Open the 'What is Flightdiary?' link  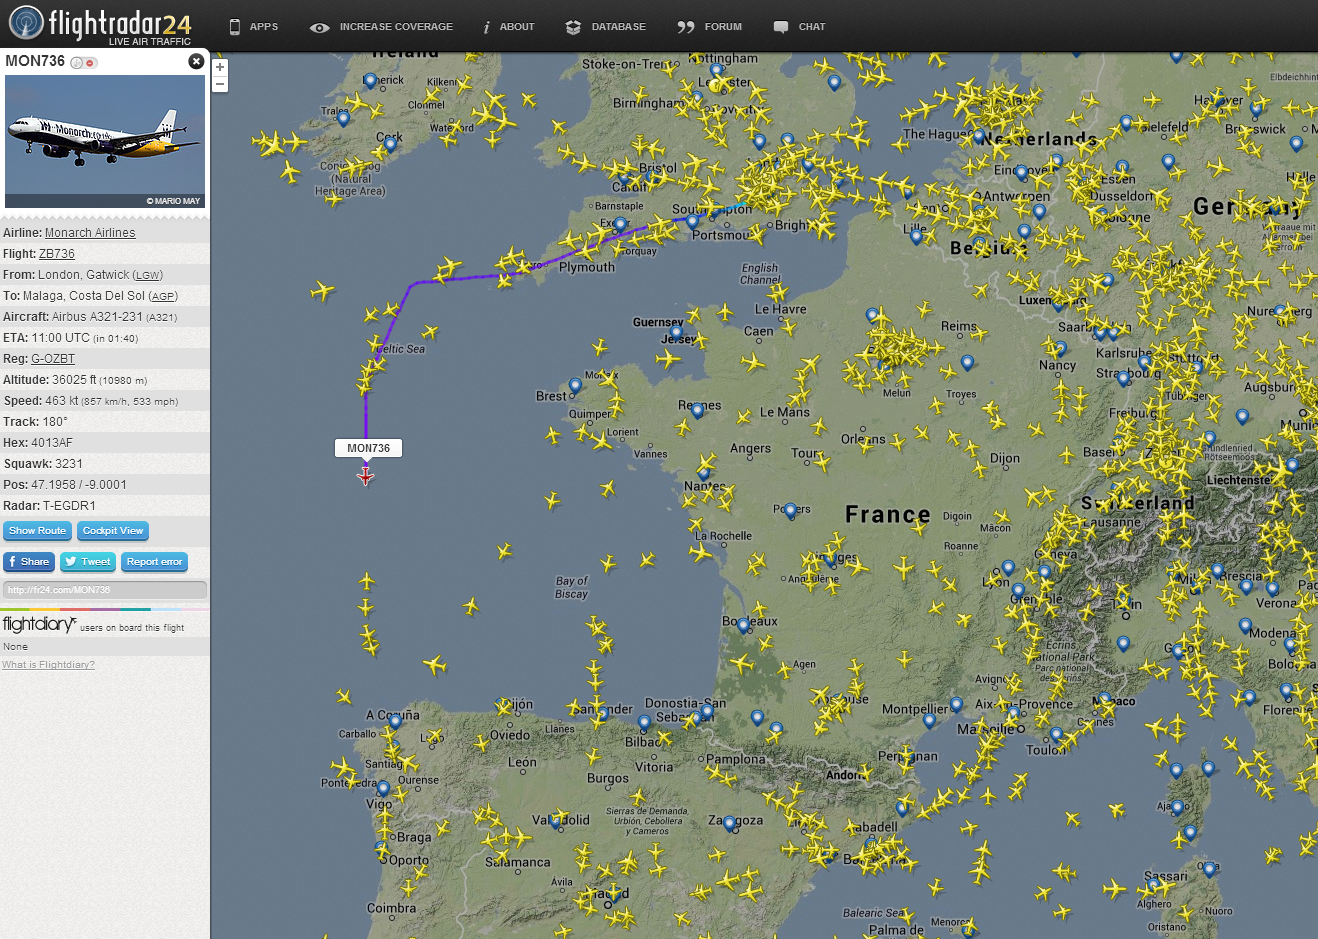pos(48,665)
